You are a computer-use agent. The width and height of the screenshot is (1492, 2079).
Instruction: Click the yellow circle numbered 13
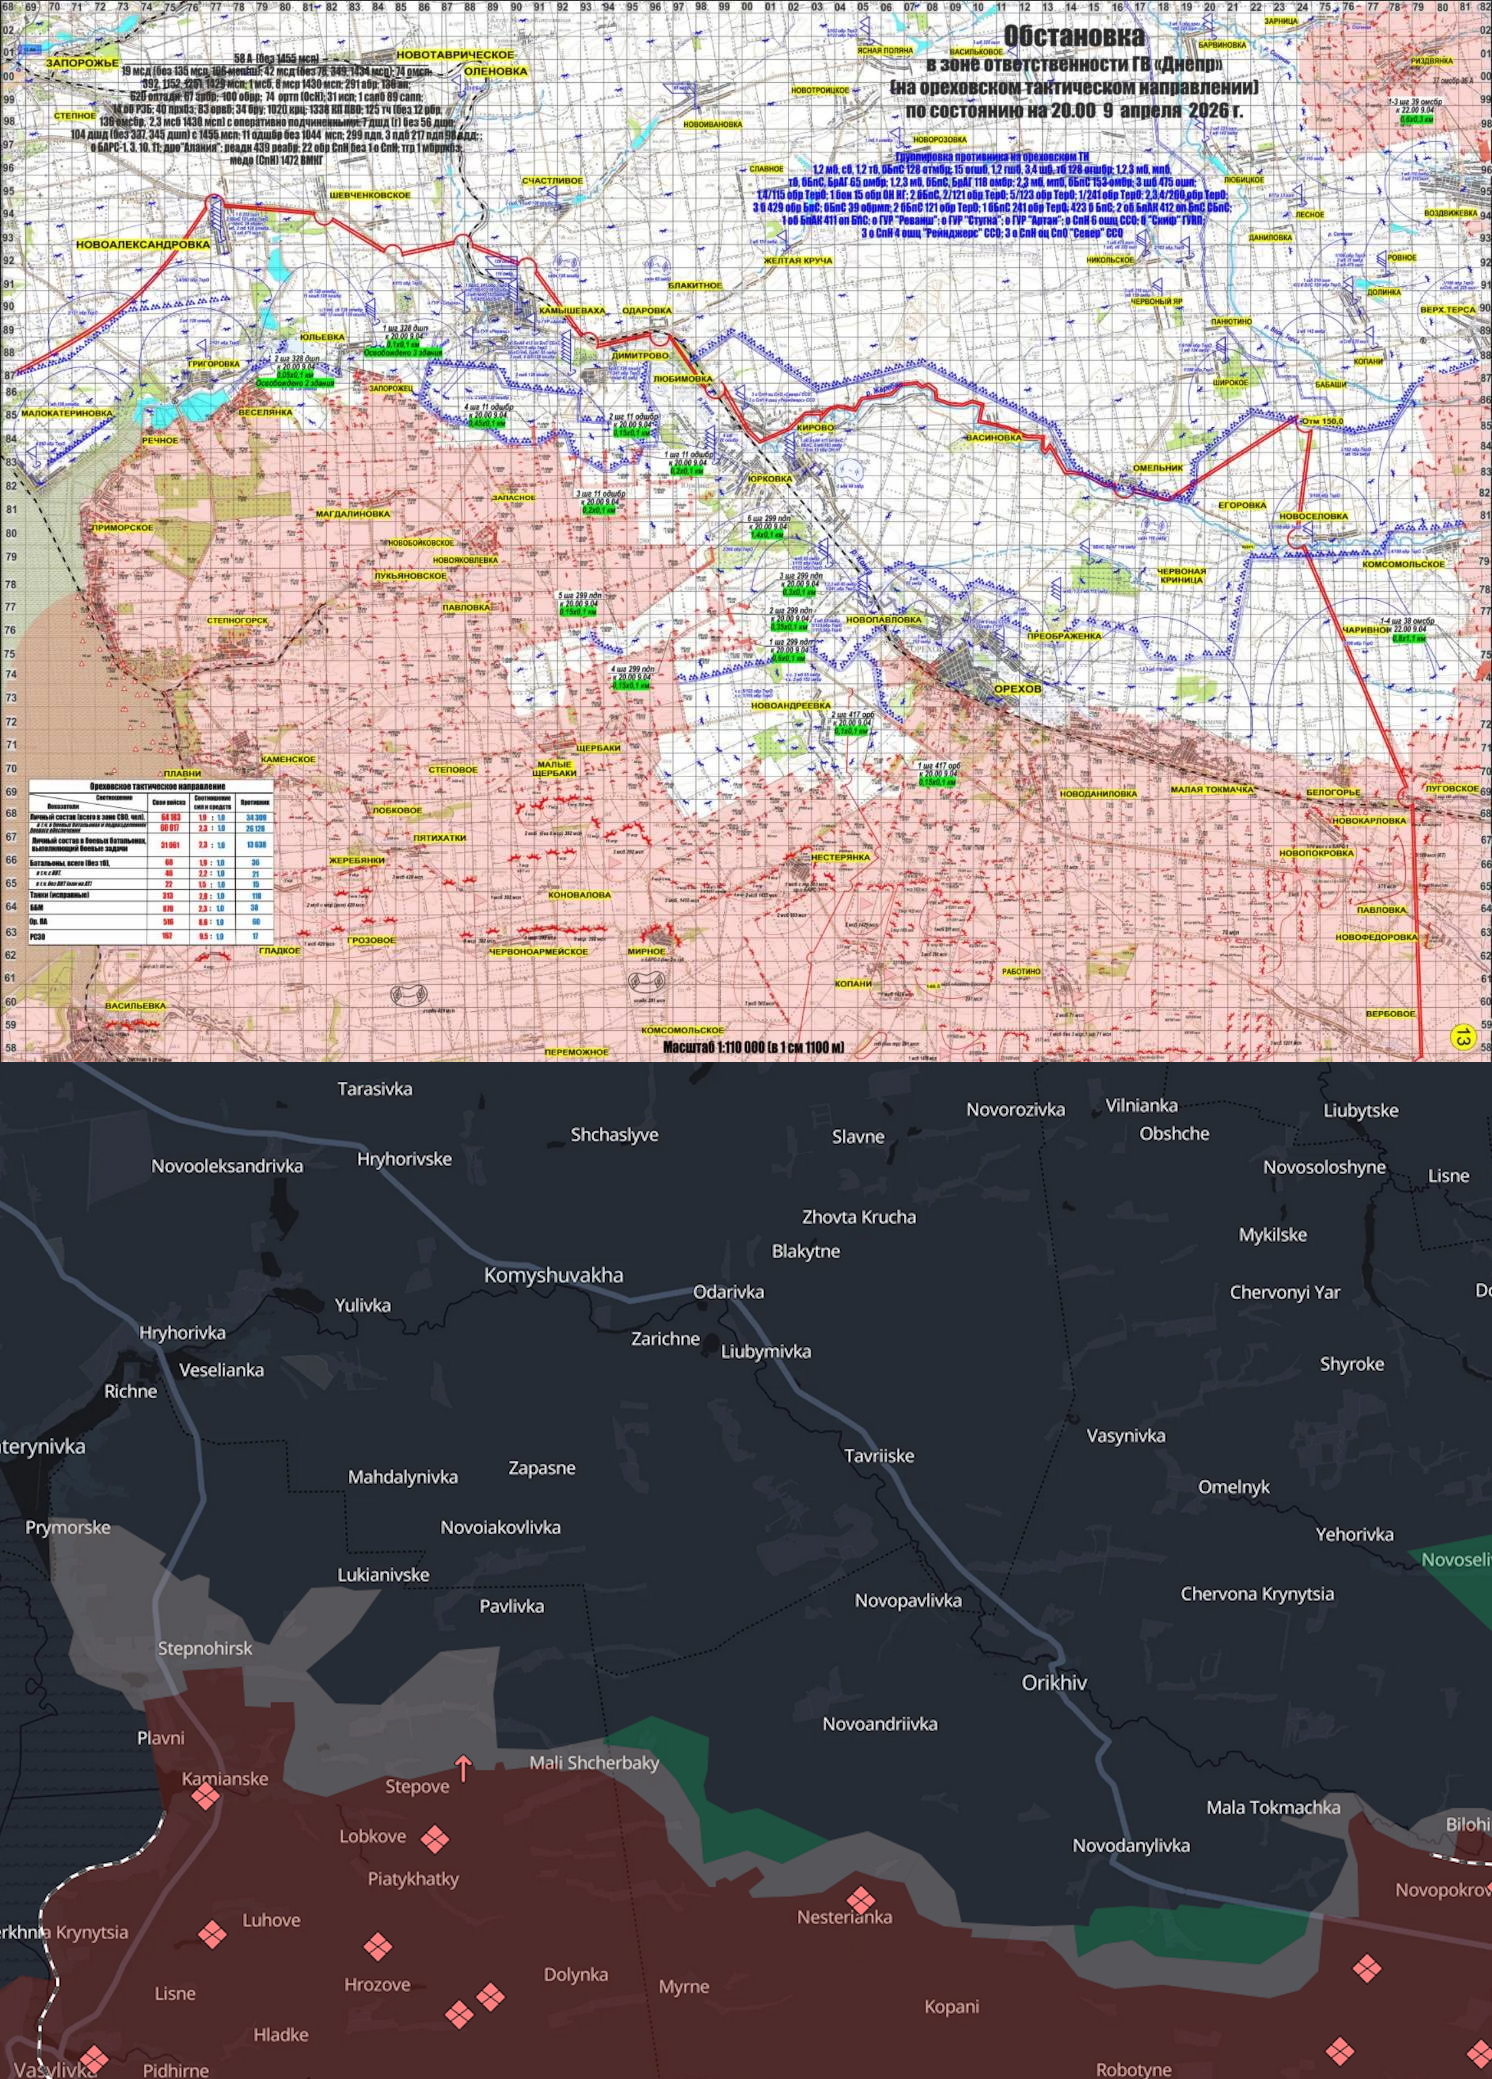click(x=1463, y=1037)
